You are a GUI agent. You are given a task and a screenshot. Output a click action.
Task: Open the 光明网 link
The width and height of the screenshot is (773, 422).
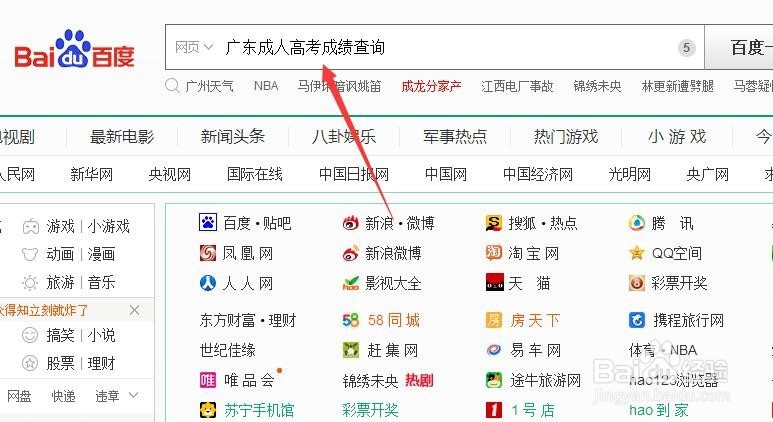630,174
